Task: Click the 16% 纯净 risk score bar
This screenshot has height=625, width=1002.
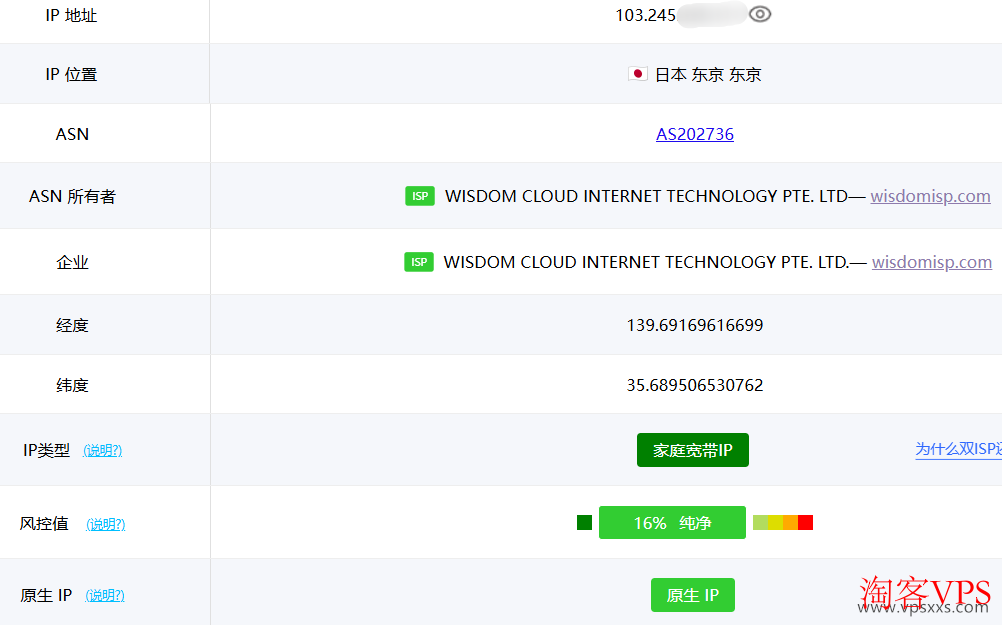Action: [672, 523]
